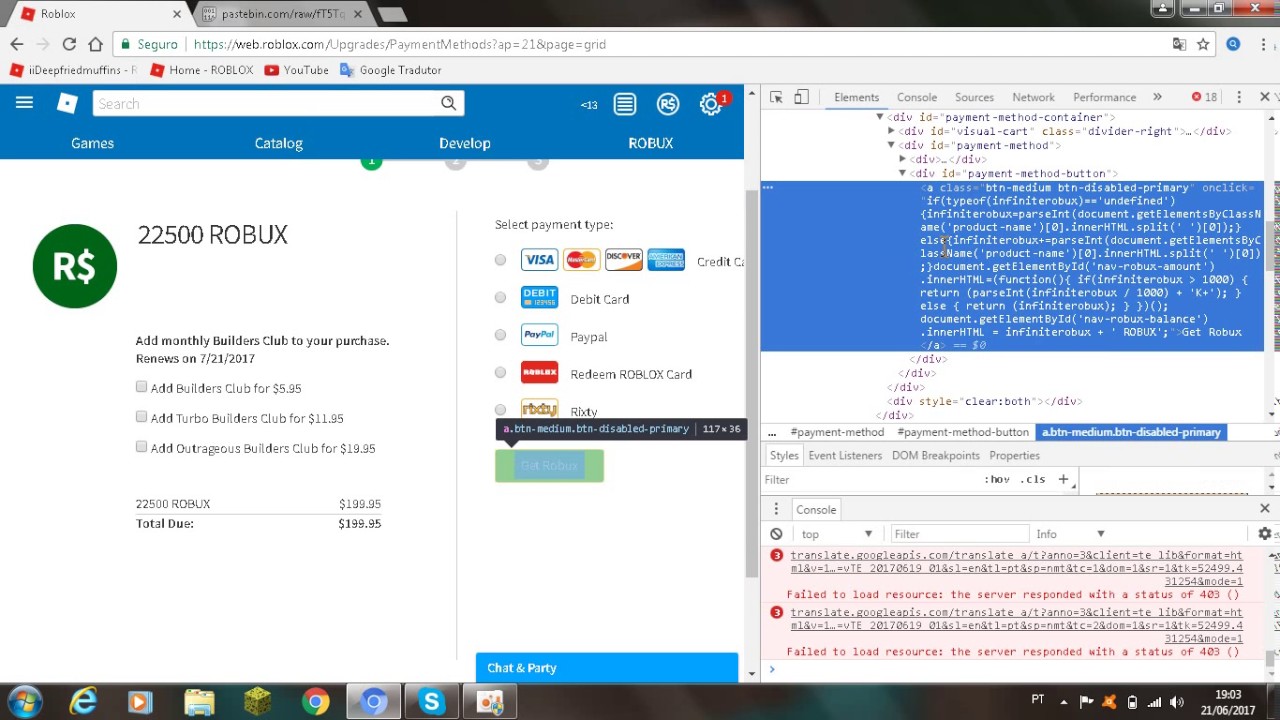Viewport: 1280px width, 720px height.
Task: Open Roblox settings gear with notification badge
Action: pos(711,104)
